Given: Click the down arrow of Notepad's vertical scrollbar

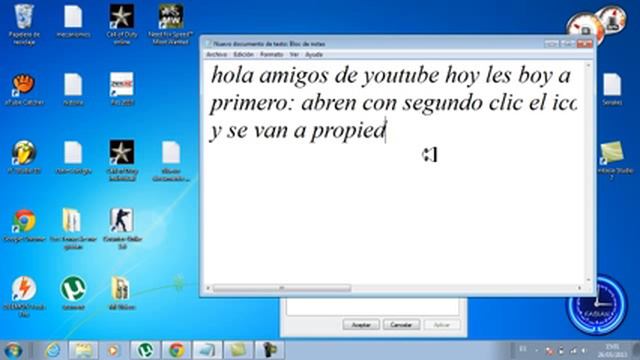Looking at the screenshot, I should [x=588, y=280].
